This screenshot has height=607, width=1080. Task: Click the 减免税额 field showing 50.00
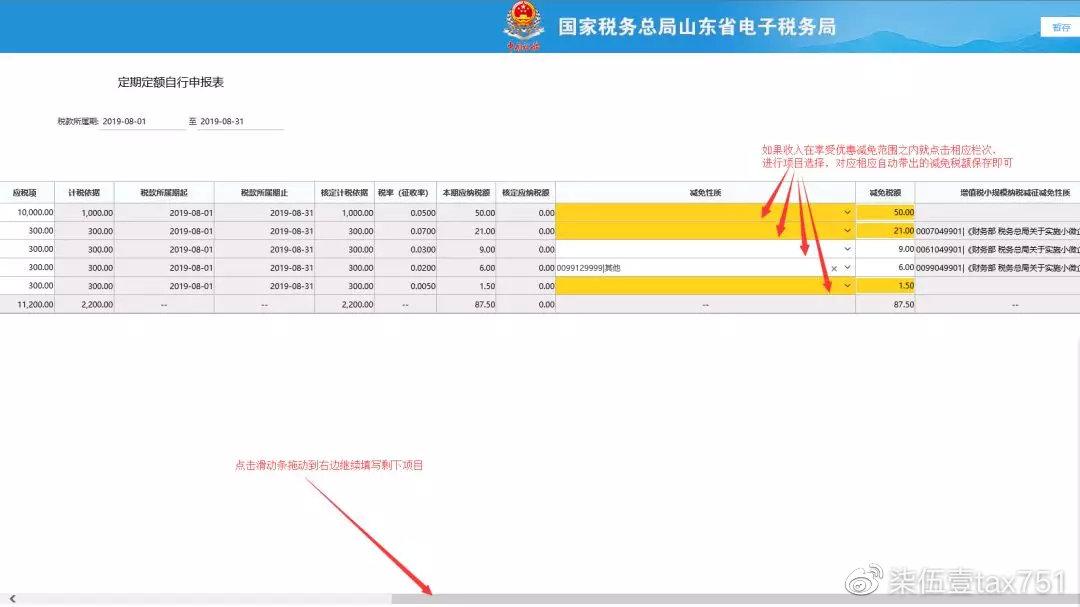[885, 213]
